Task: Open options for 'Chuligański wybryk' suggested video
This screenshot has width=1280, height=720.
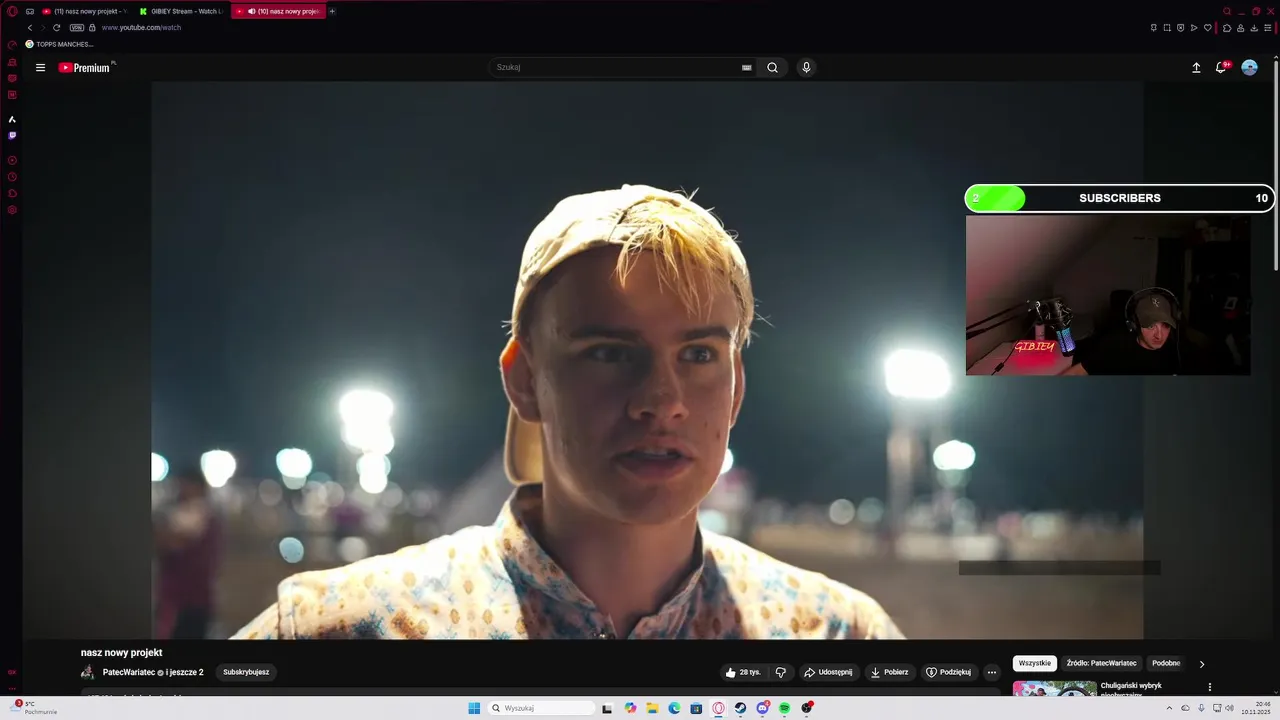Action: click(1210, 687)
